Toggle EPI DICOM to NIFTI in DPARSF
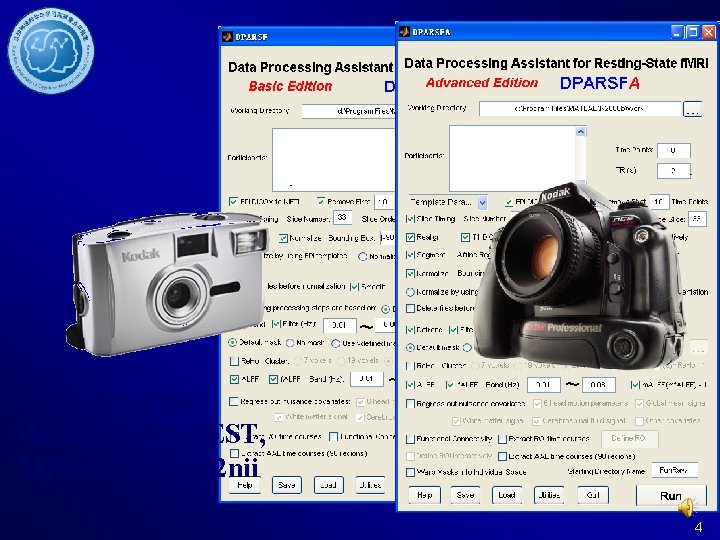720x540 pixels. [x=233, y=202]
